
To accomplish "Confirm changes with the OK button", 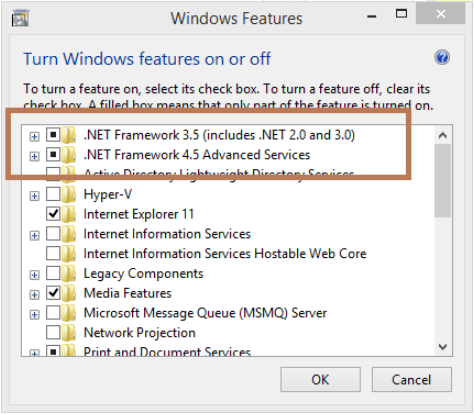I will (x=320, y=379).
